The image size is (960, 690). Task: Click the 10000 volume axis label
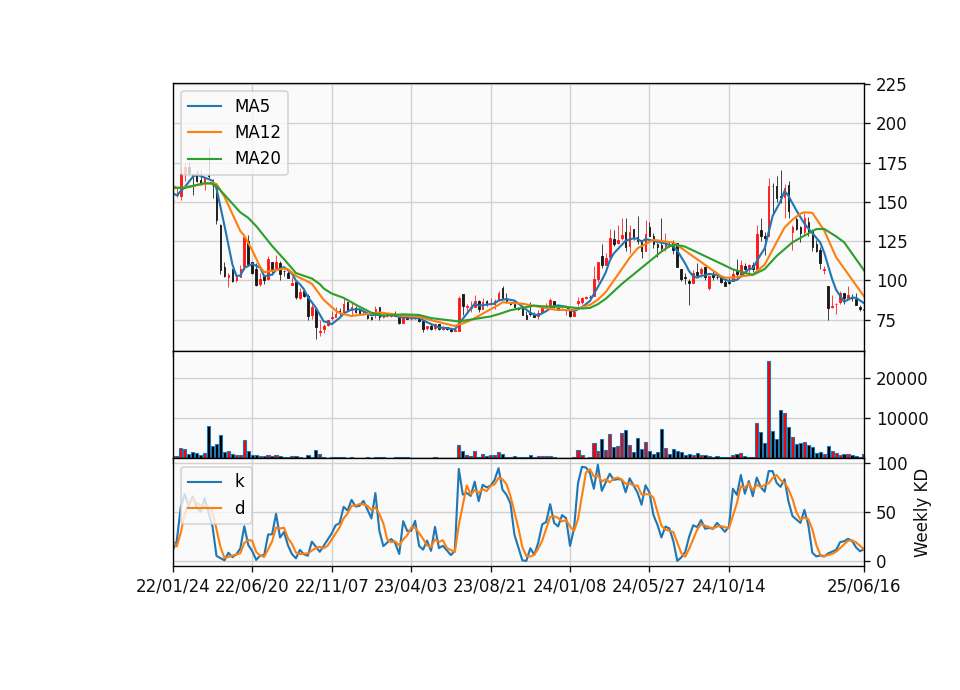coord(902,419)
